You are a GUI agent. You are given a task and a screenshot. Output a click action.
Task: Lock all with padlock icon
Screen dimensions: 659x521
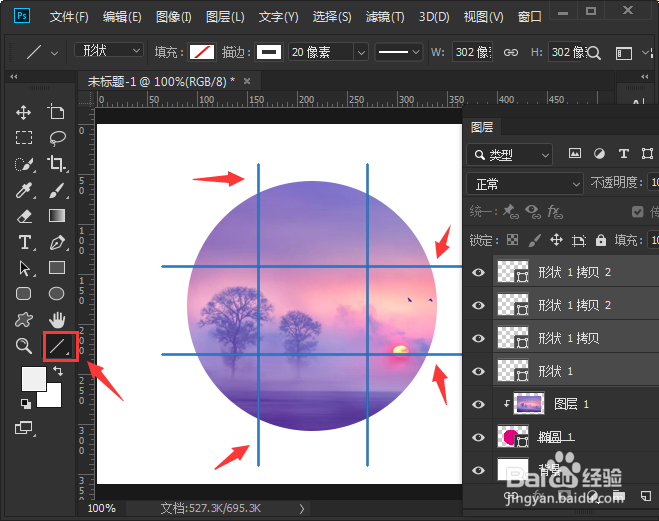point(601,240)
